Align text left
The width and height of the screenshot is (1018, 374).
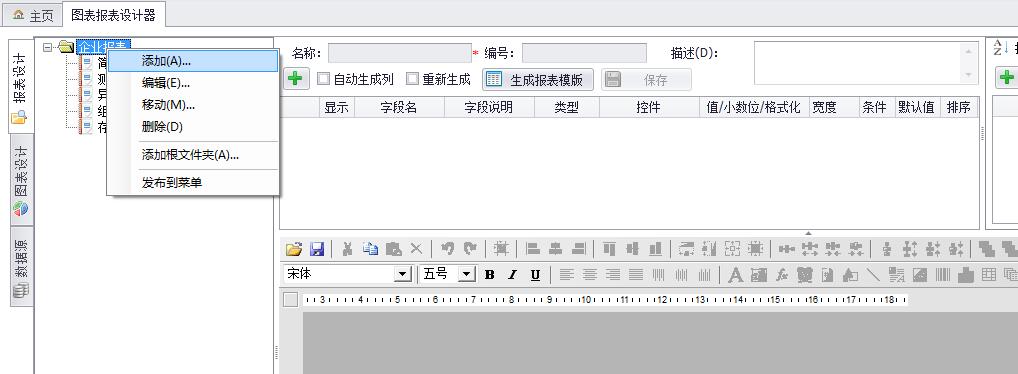click(567, 274)
